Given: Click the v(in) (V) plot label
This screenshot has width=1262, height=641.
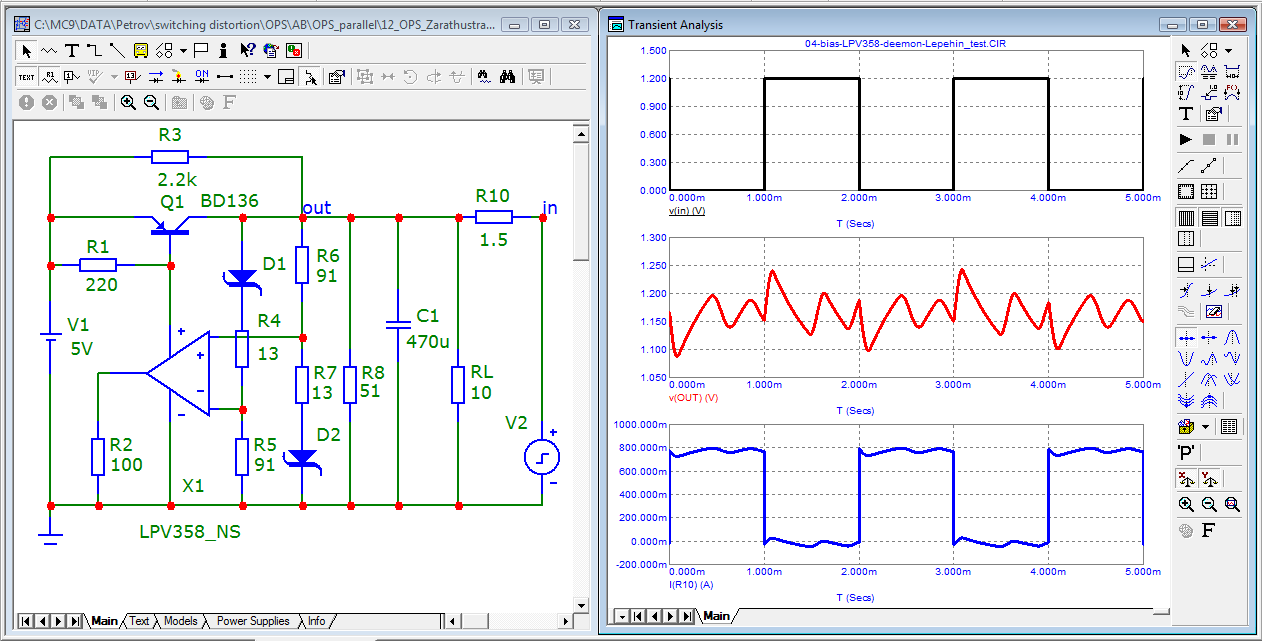Looking at the screenshot, I should click(x=687, y=212).
